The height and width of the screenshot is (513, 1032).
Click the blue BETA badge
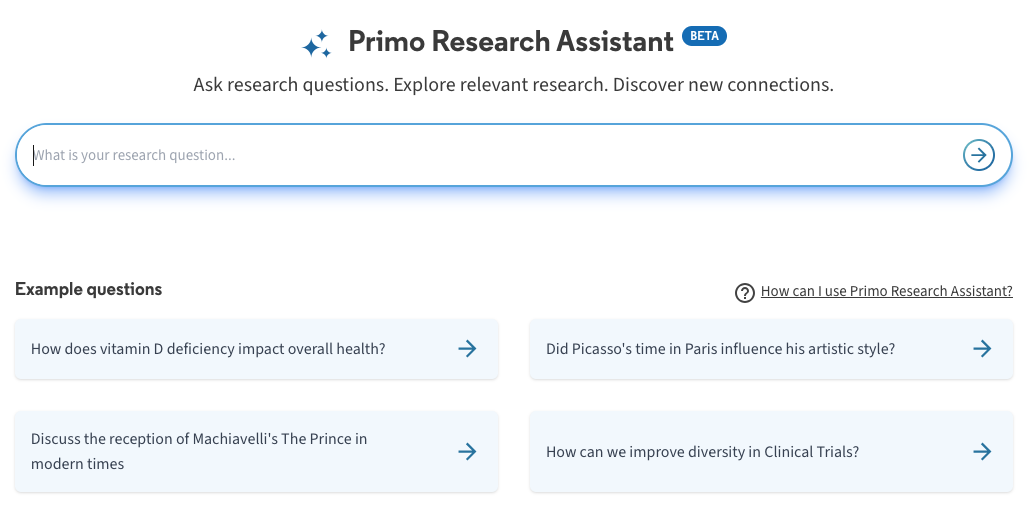[x=704, y=36]
